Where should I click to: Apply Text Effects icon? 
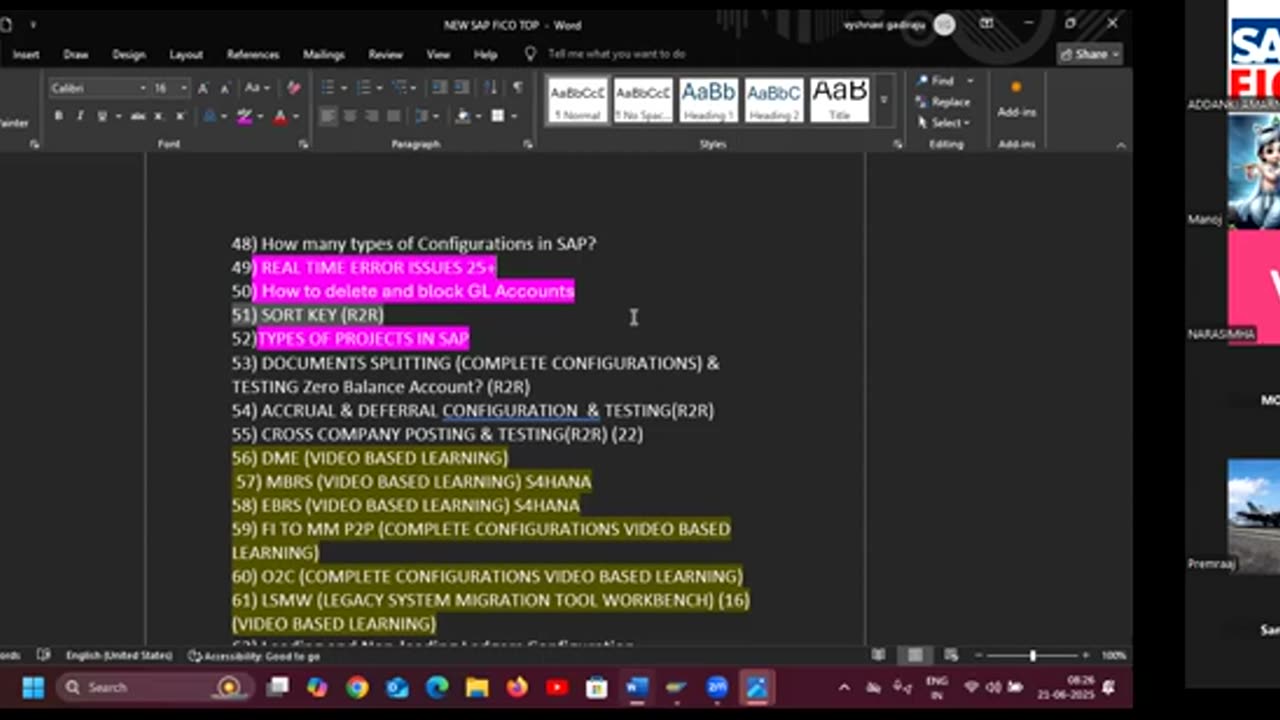click(x=209, y=117)
